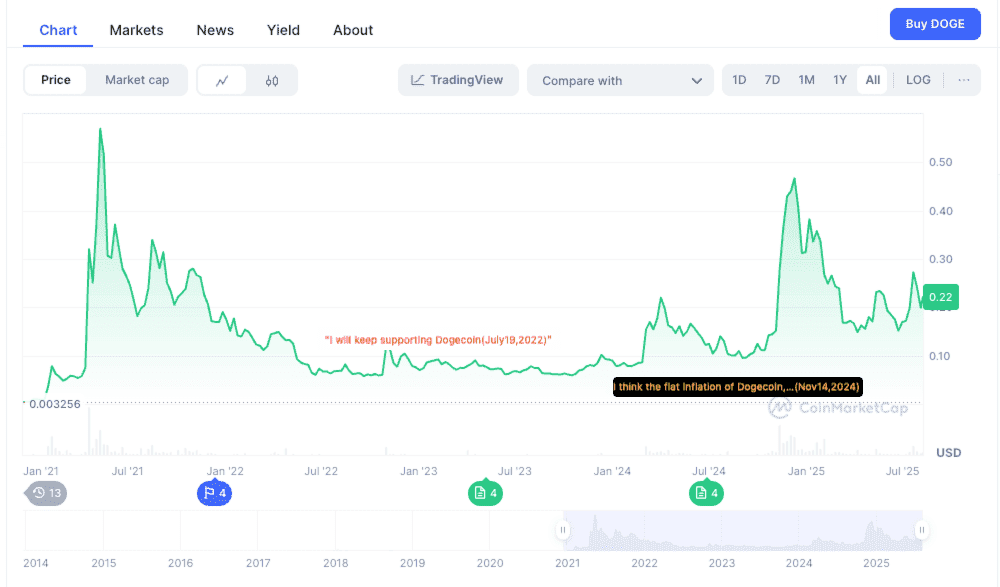Switch to the candlestick chart icon
Screen dimensions: 1000x587
[272, 80]
